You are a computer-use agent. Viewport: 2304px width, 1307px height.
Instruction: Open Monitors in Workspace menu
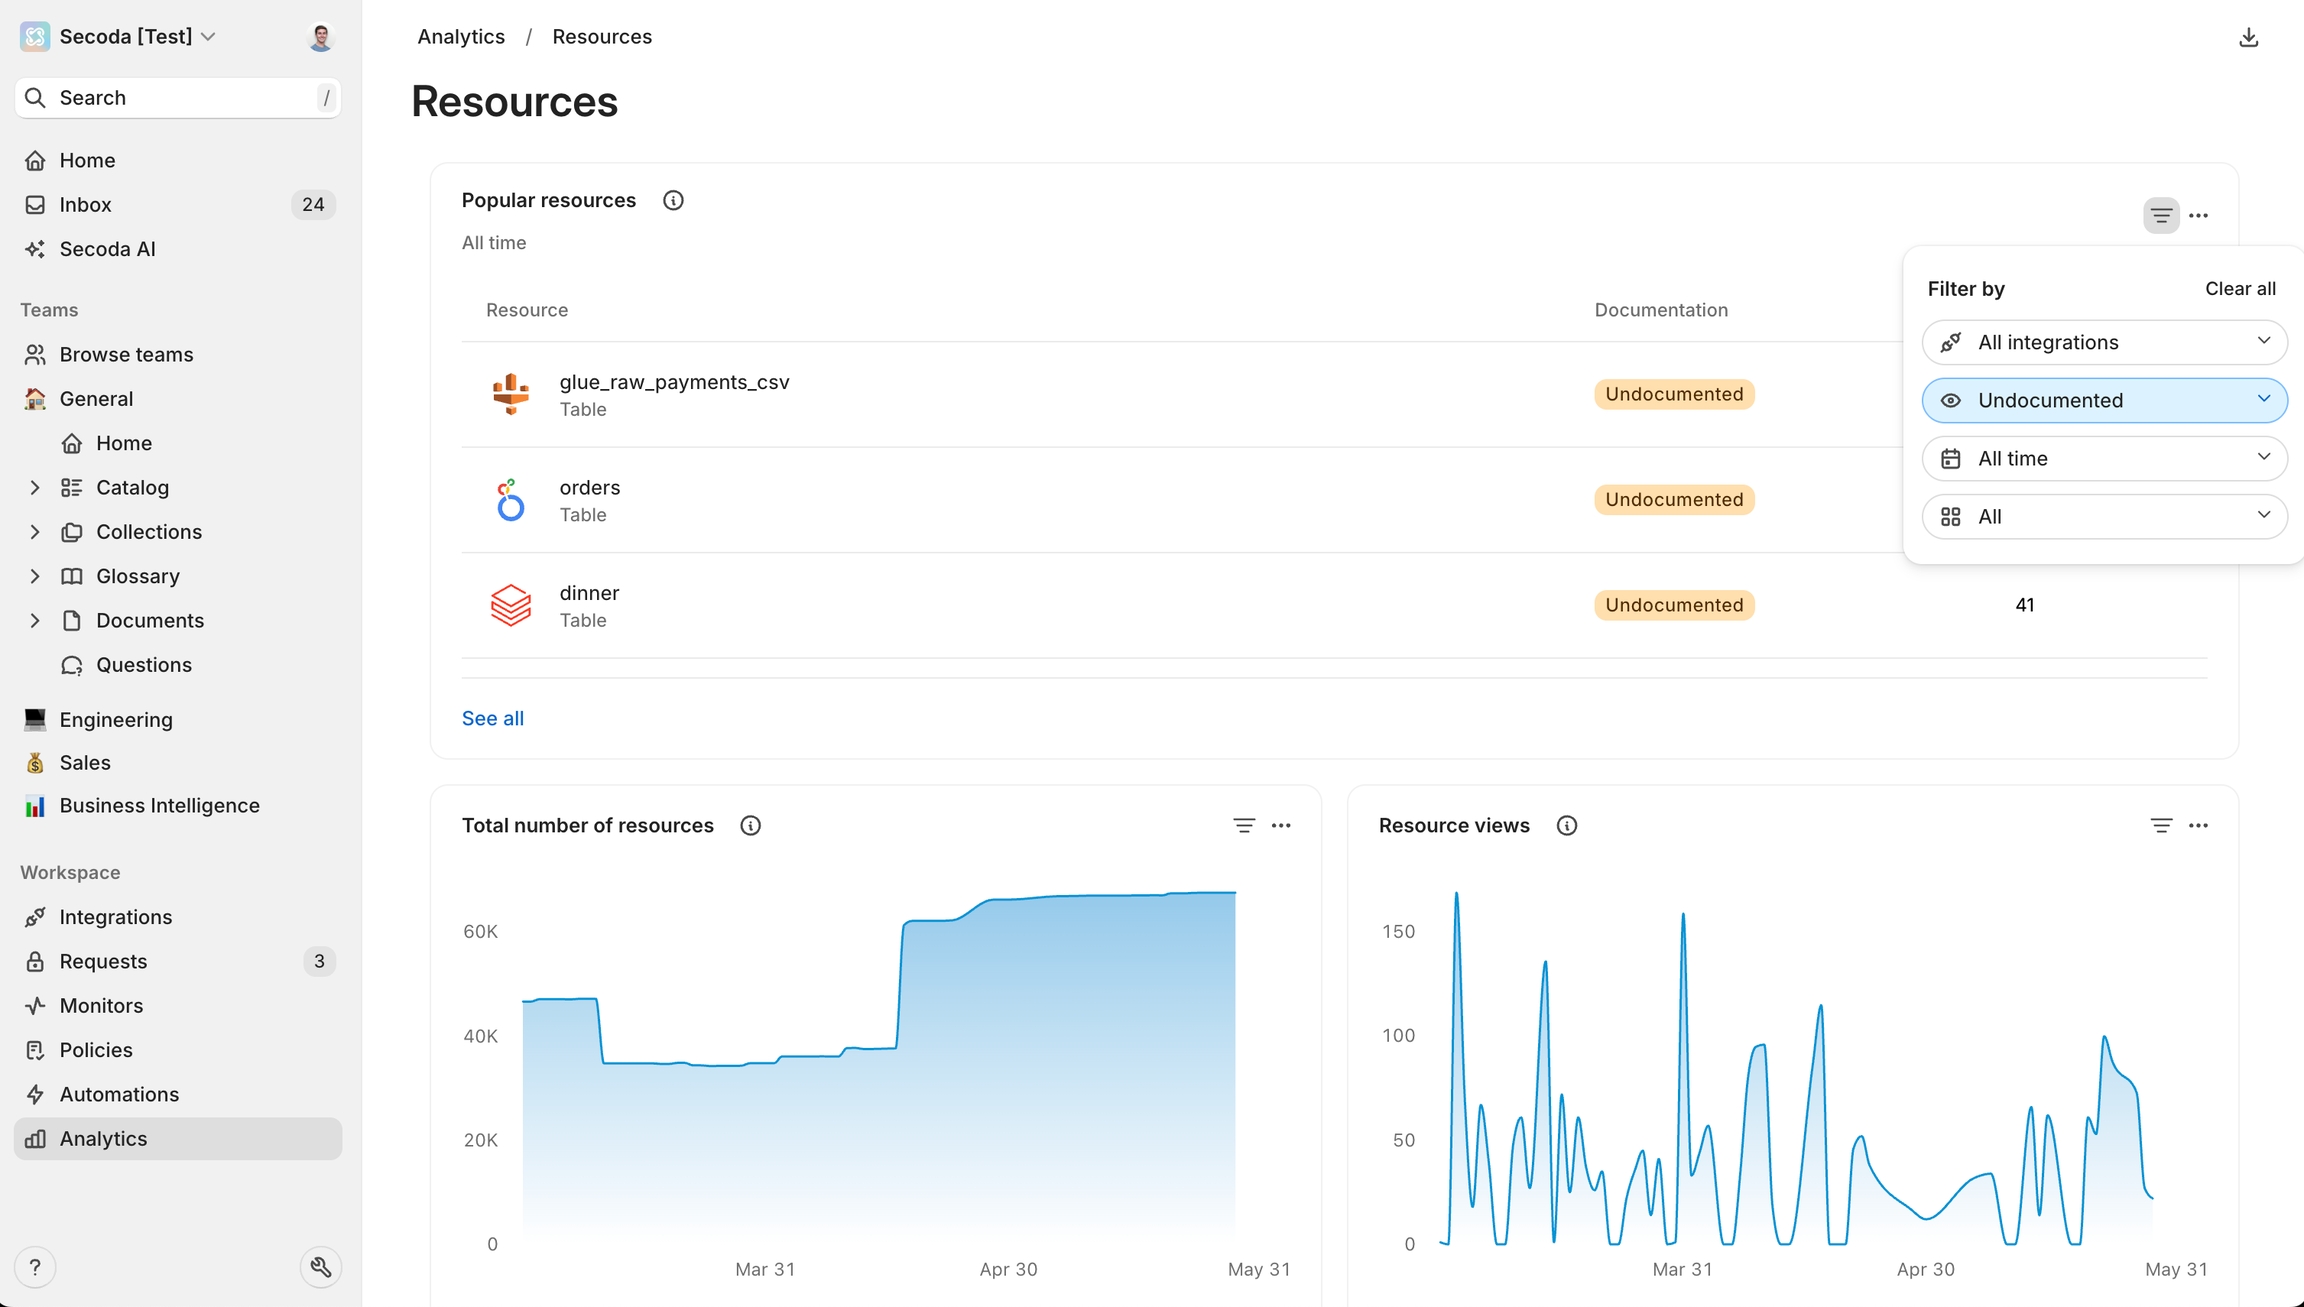click(x=101, y=1006)
